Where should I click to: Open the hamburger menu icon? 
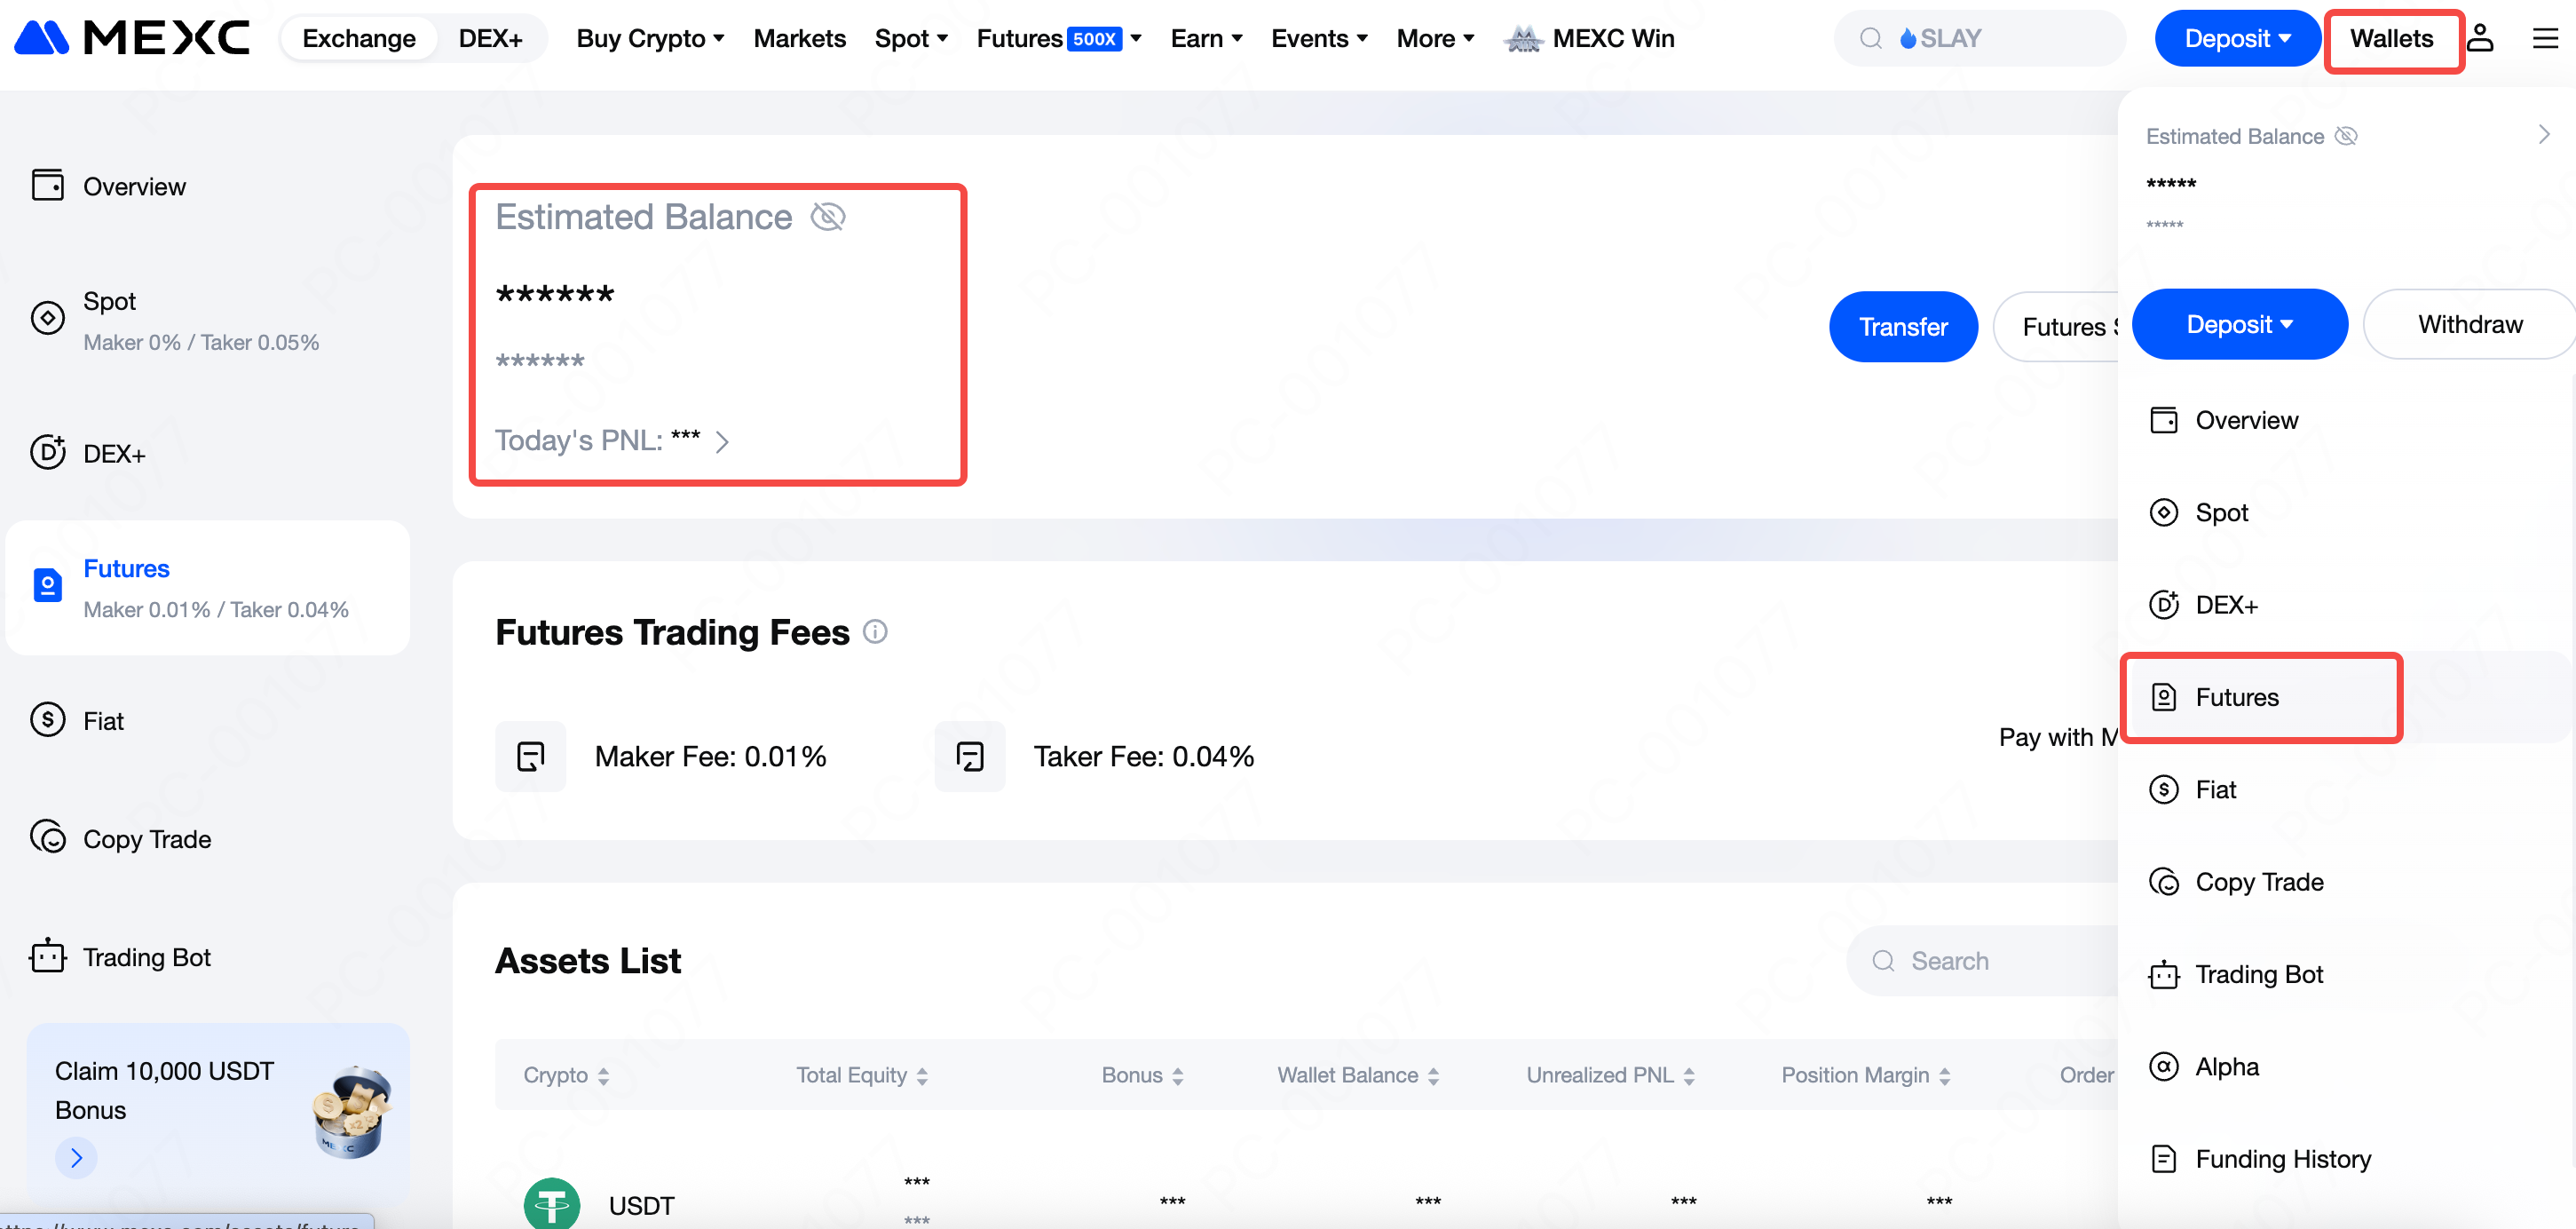pos(2544,38)
